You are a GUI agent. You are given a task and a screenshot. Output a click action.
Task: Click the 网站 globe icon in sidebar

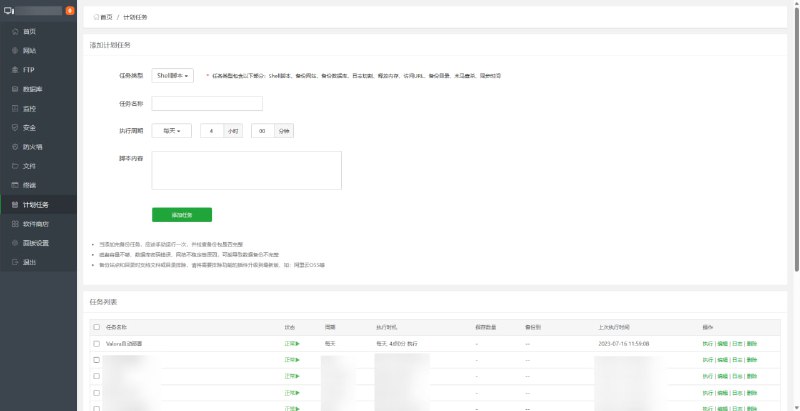[14, 50]
